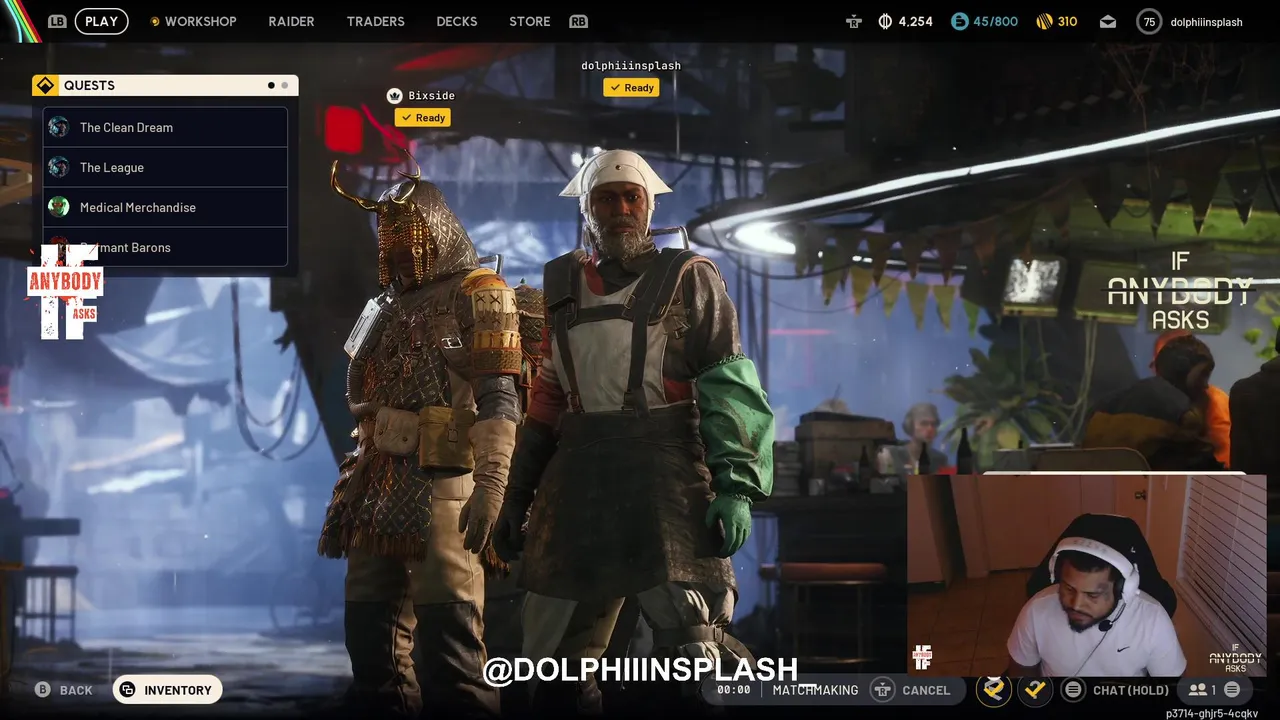Screen dimensions: 1280x720
Task: Switch to the STORE tab
Action: 530,21
